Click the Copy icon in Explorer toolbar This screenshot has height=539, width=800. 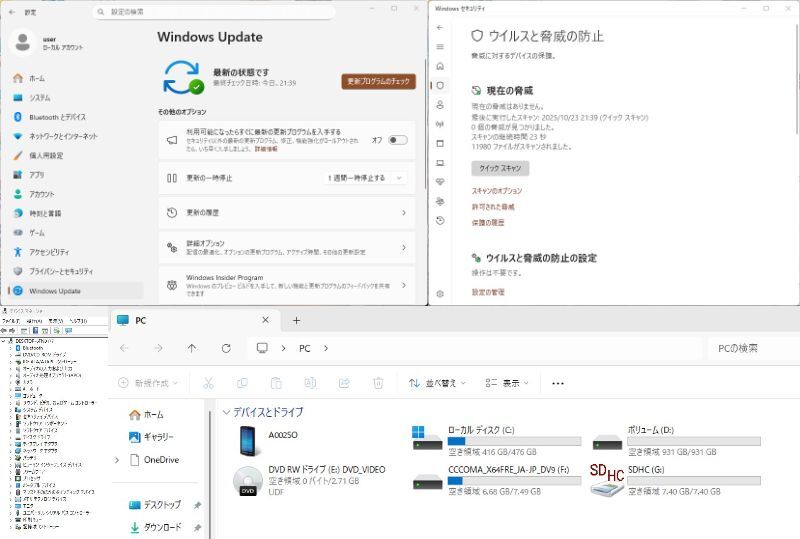click(242, 383)
